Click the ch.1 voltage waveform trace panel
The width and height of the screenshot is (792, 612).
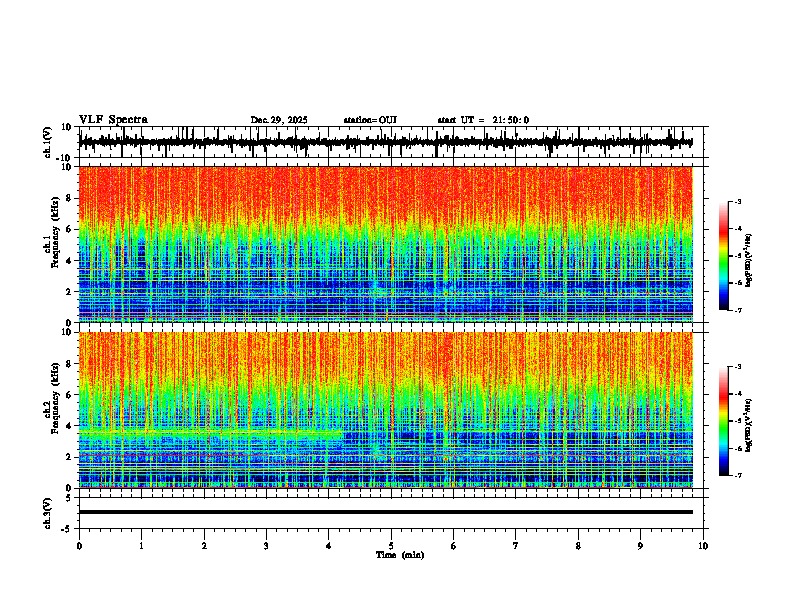click(x=391, y=142)
